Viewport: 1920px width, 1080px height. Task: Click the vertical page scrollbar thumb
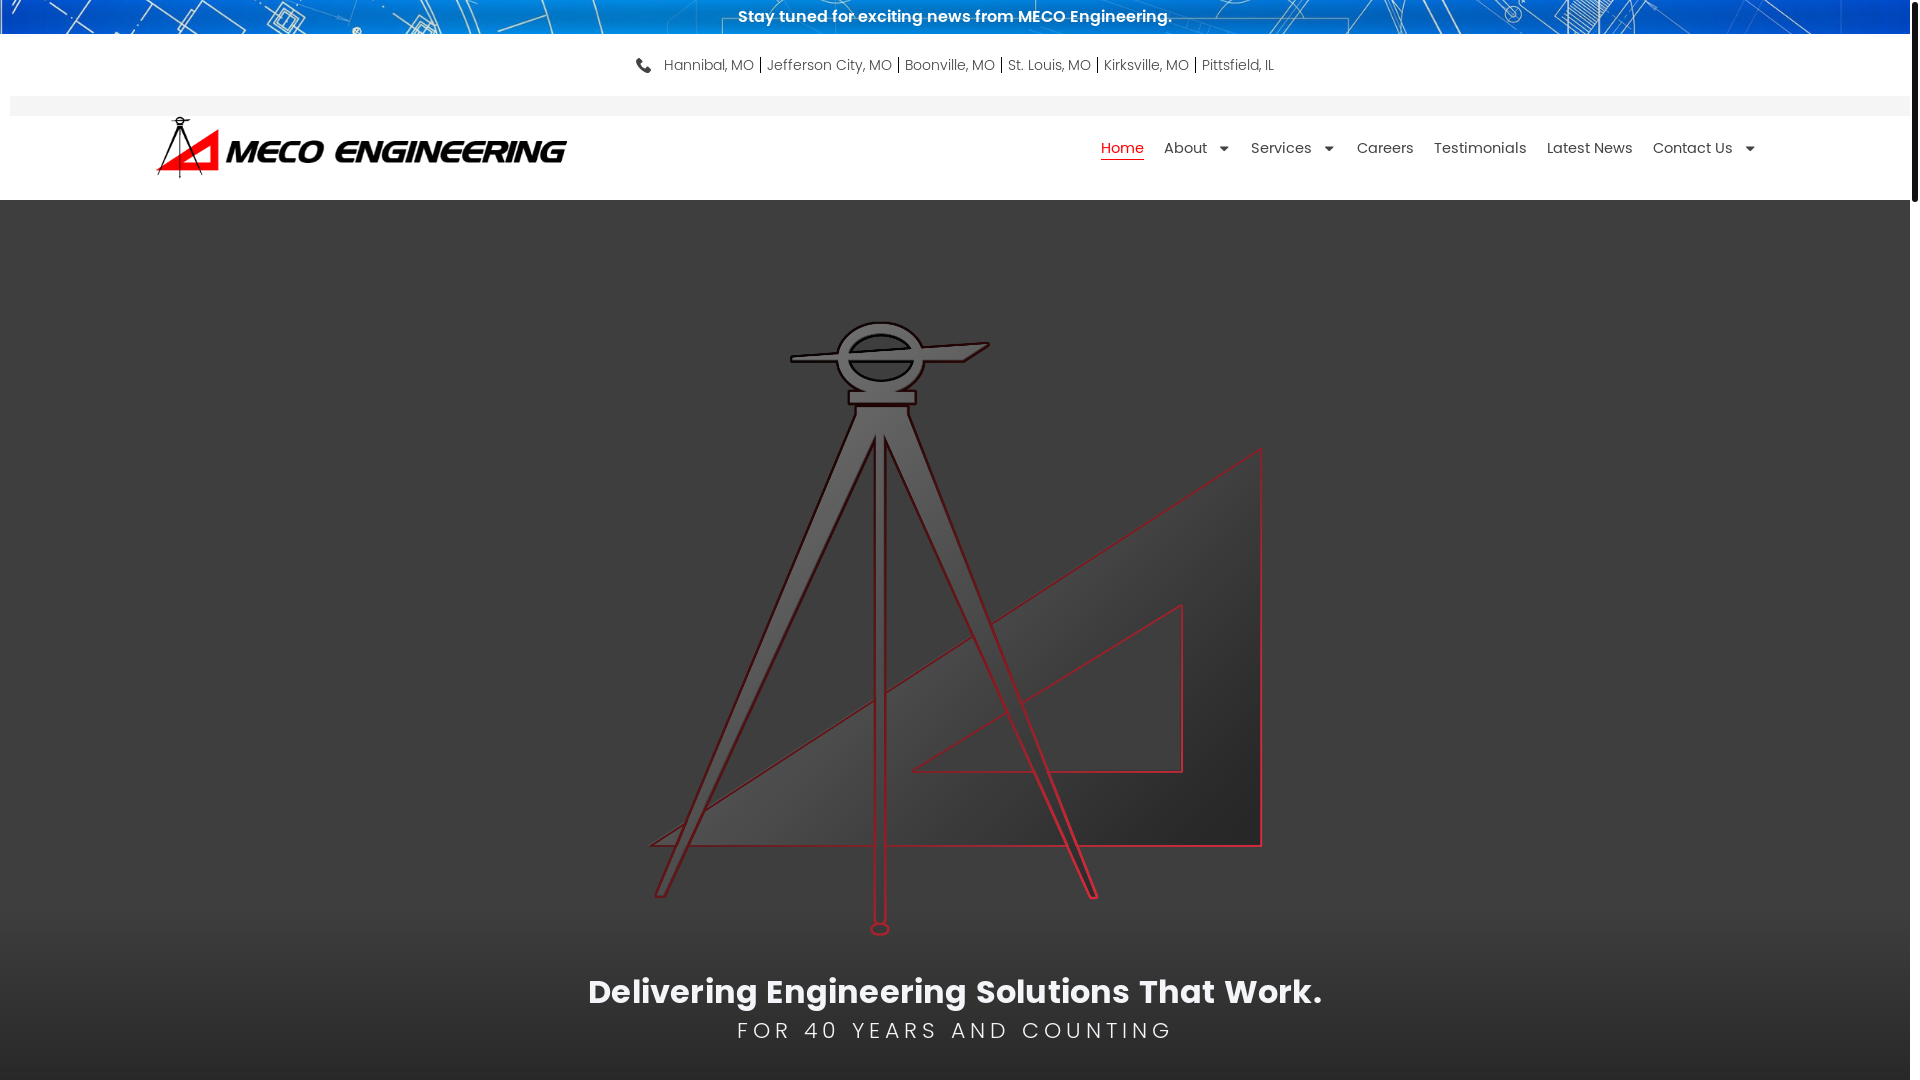click(1915, 100)
